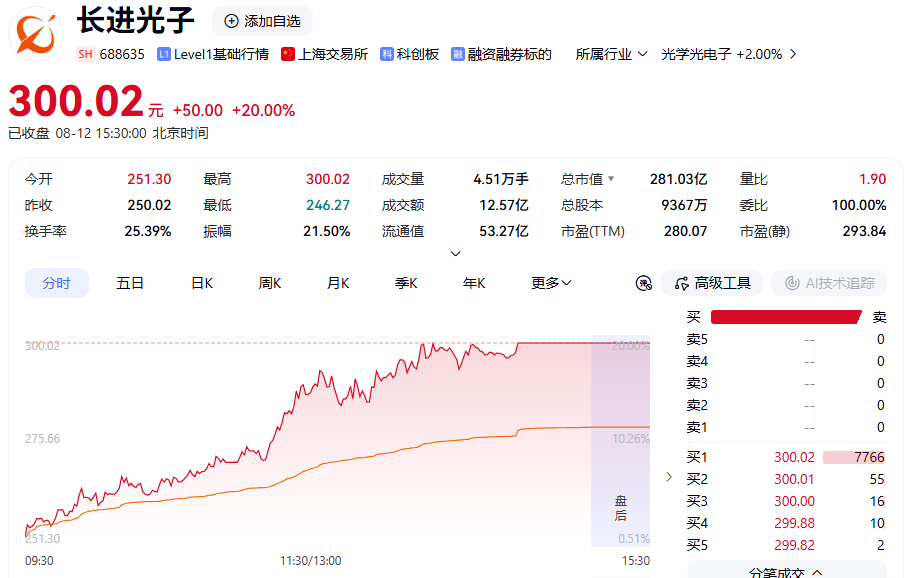
Task: Click stock code 688635
Action: coord(122,54)
